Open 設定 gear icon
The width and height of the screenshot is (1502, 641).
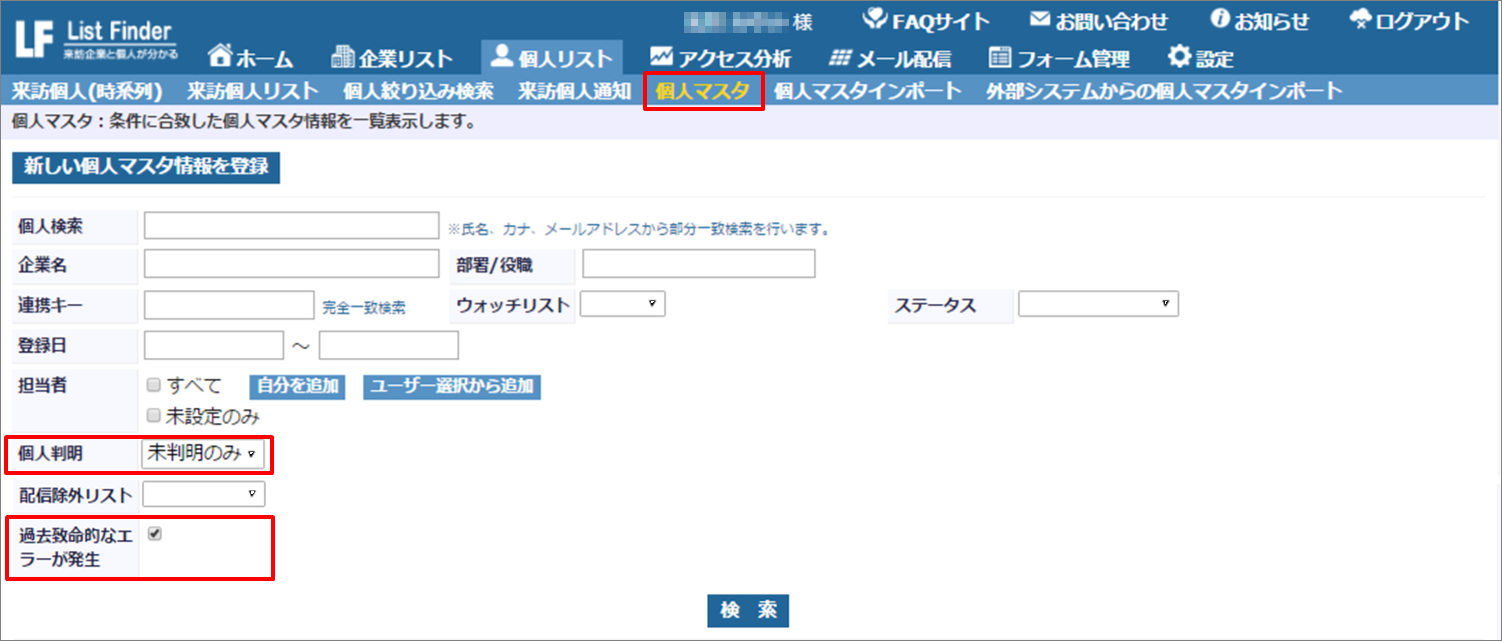point(1180,57)
